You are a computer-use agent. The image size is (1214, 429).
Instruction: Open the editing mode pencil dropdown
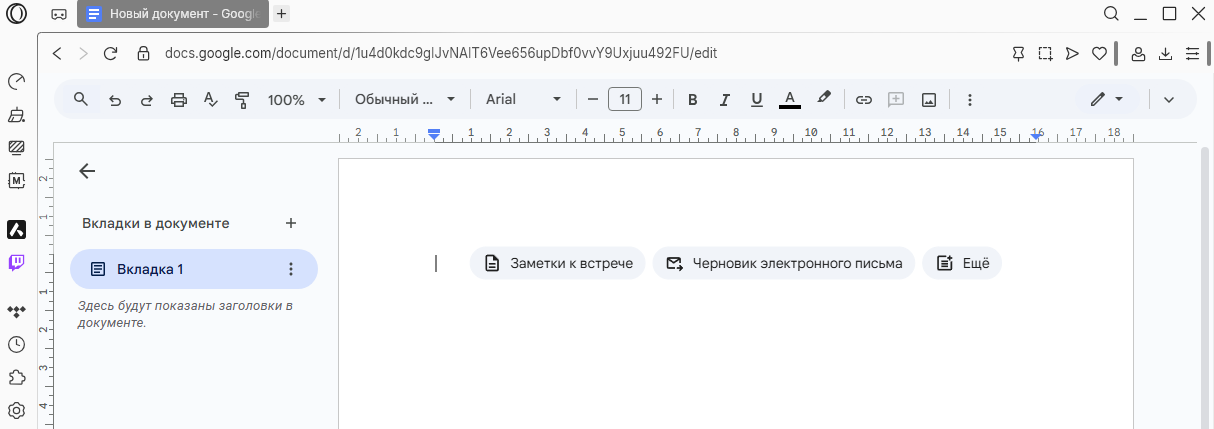pos(1107,99)
